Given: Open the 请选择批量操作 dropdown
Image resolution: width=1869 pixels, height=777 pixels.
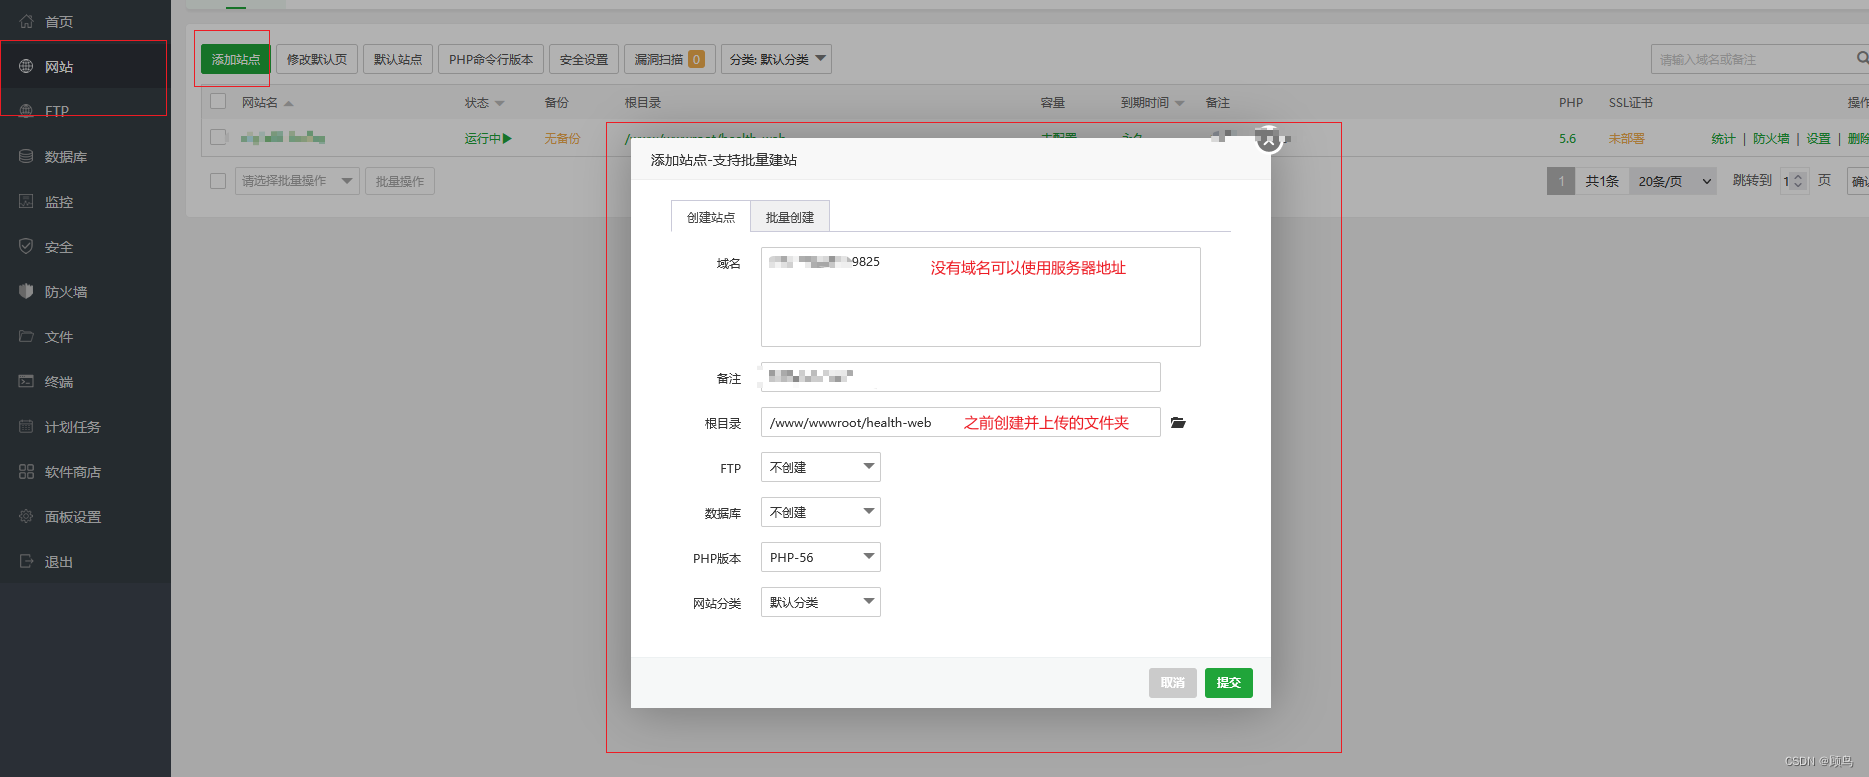Looking at the screenshot, I should pos(297,181).
